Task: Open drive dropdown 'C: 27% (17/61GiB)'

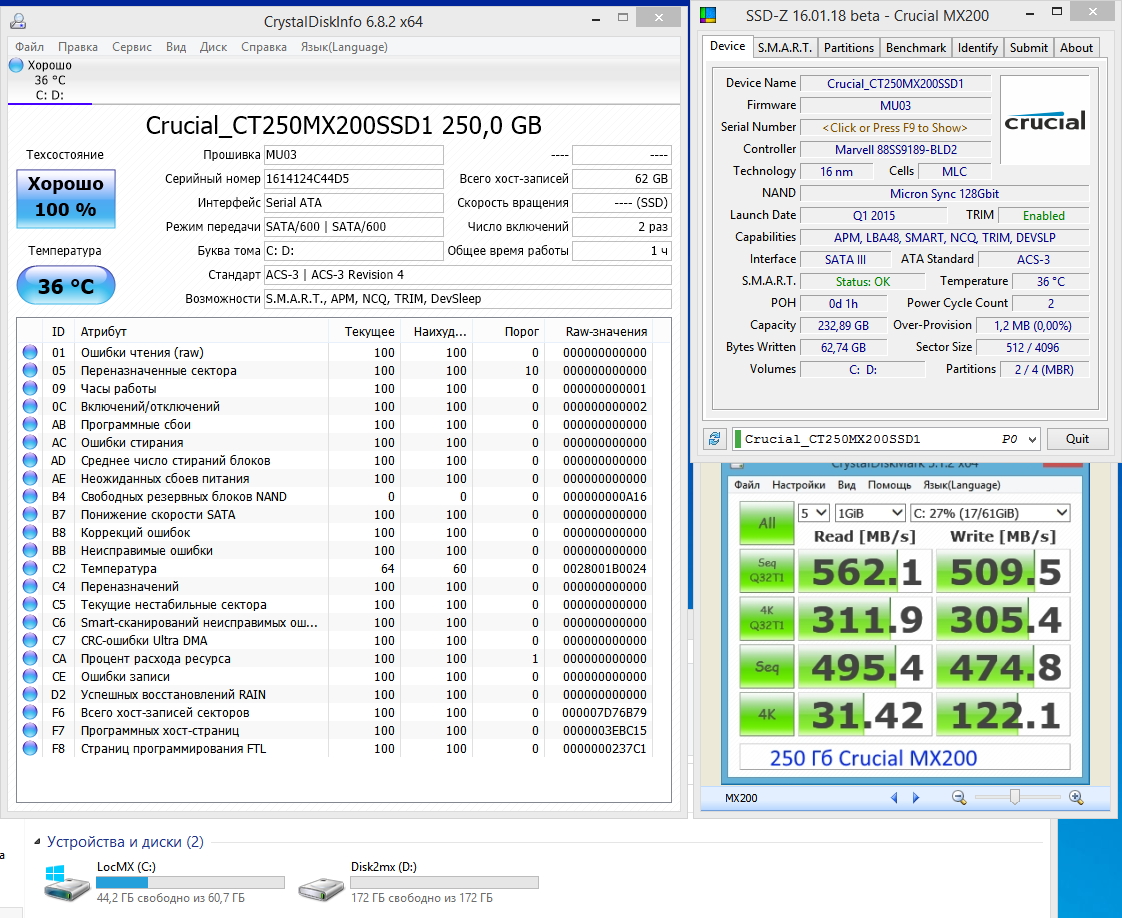Action: 990,513
